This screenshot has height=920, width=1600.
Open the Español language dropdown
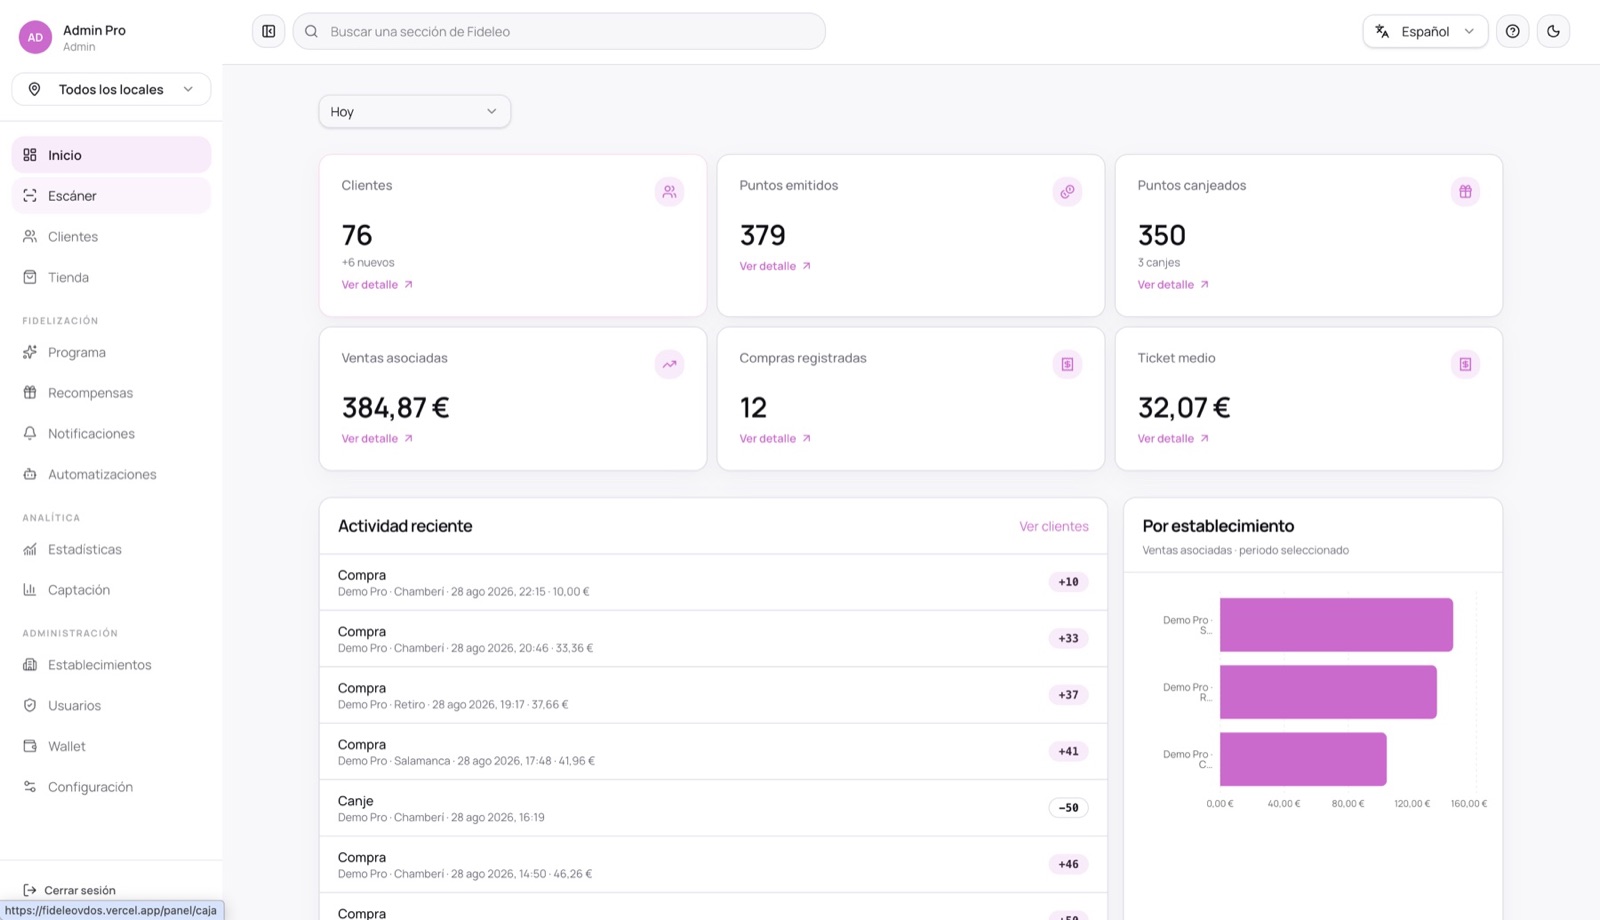click(1425, 31)
